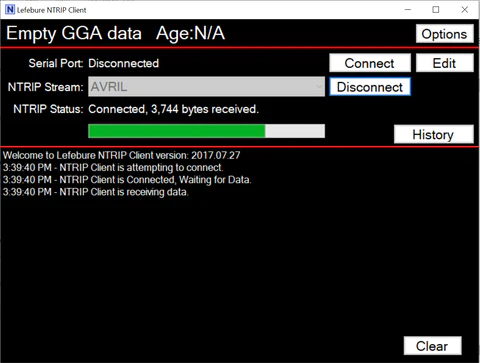This screenshot has width=480, height=363.
Task: Click the window title 'Lefebure NTRIP Client'
Action: point(51,10)
